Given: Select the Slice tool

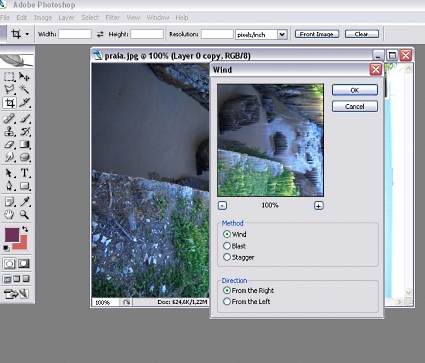Looking at the screenshot, I should (24, 103).
